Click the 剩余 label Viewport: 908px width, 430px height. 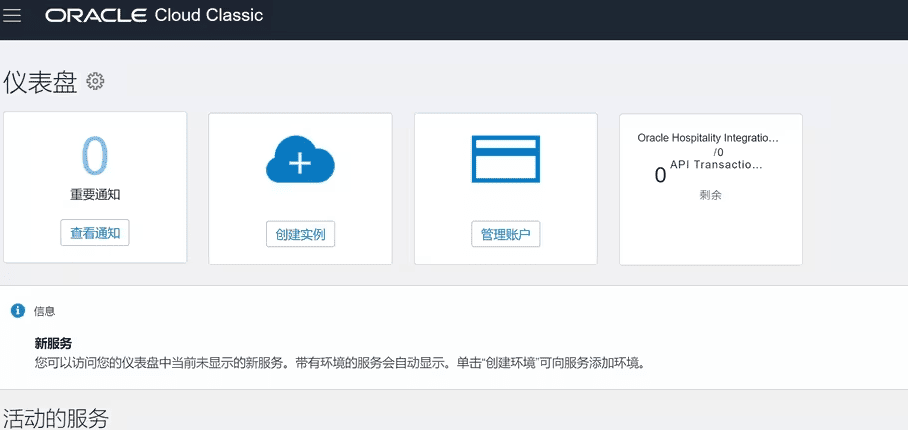click(x=711, y=195)
